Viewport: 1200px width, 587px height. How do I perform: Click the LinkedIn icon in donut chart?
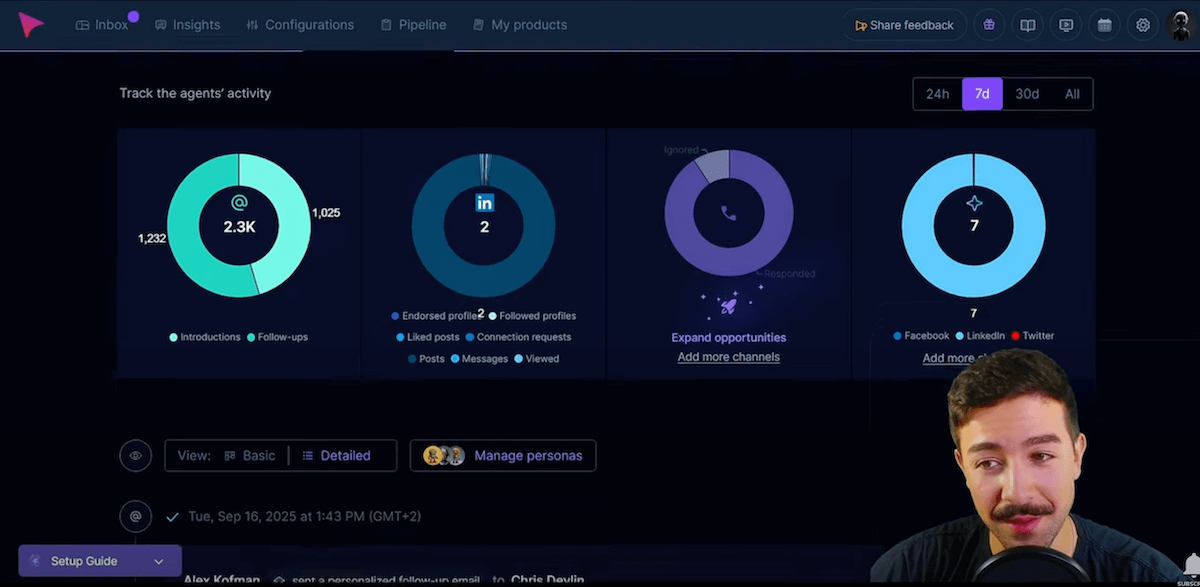click(x=484, y=203)
